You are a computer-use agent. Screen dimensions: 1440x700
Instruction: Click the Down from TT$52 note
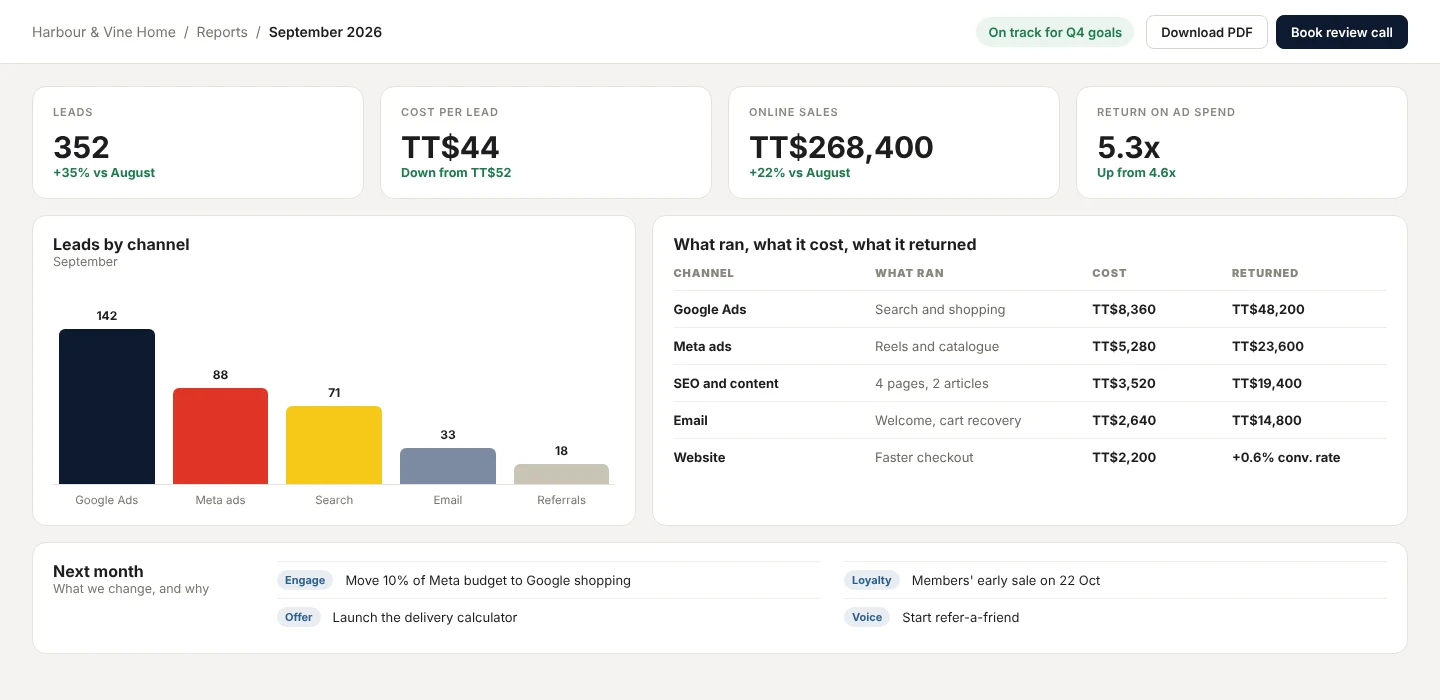pyautogui.click(x=456, y=173)
